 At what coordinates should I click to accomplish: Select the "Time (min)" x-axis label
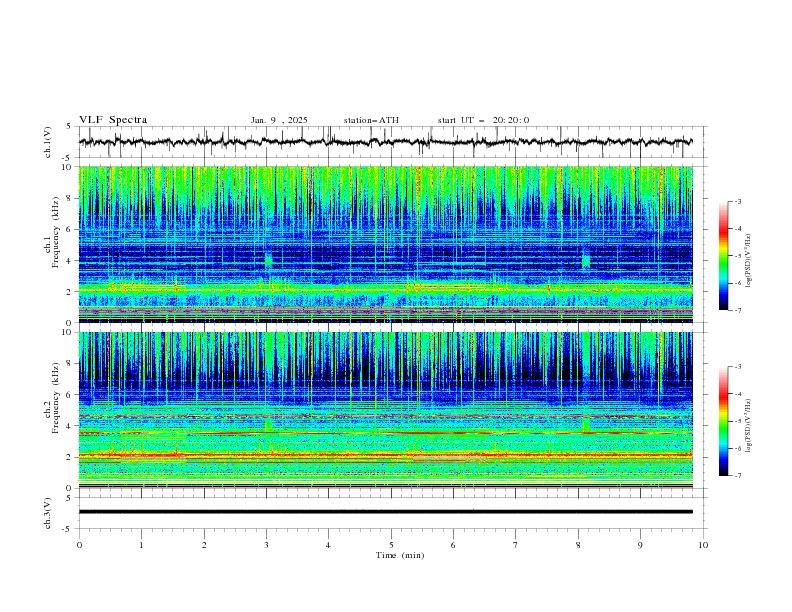point(400,555)
